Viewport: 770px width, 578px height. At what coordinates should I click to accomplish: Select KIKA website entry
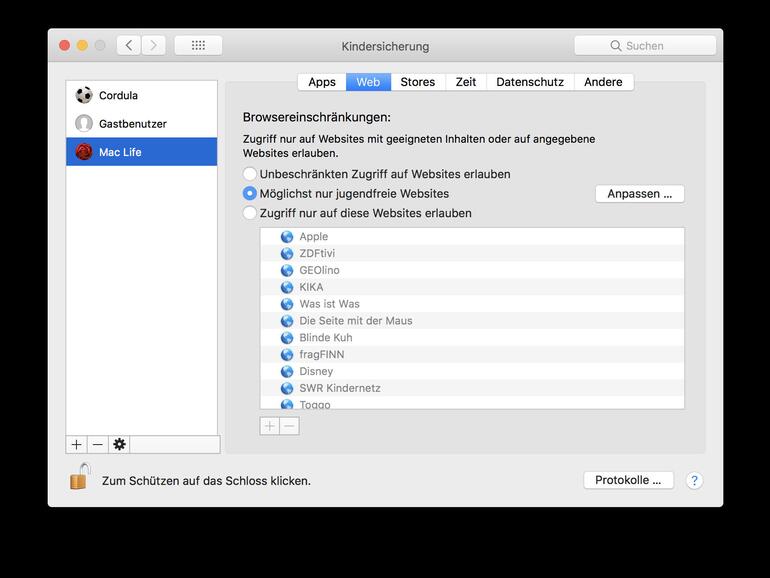(472, 287)
